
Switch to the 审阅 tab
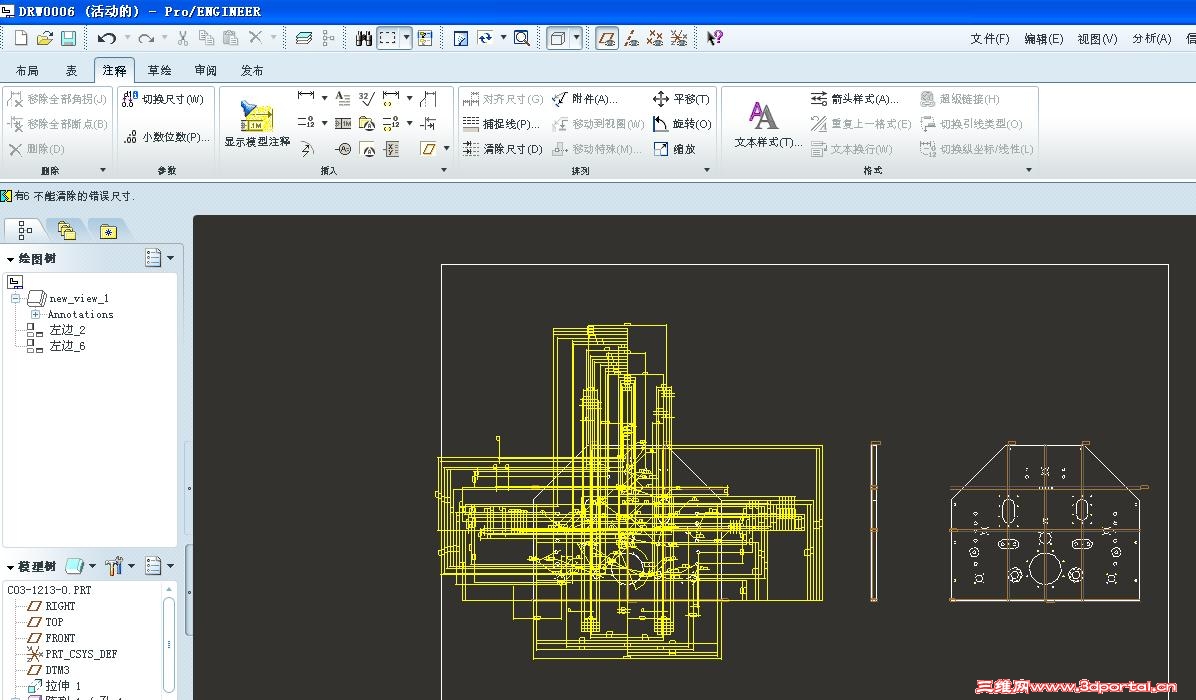[x=205, y=70]
